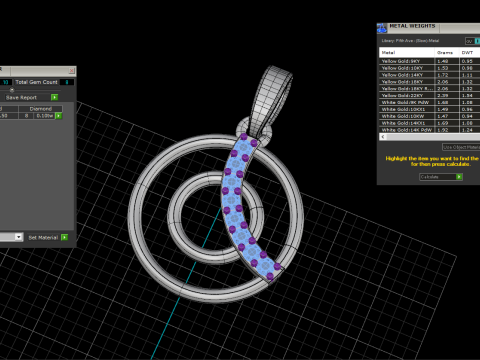
Task: Click the horizontal scrollbar left arrow in metal table
Action: pyautogui.click(x=383, y=137)
